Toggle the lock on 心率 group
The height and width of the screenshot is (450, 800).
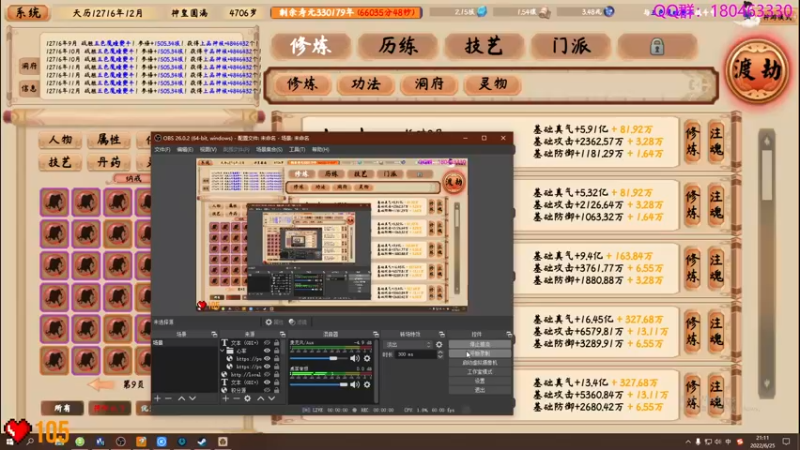pos(277,351)
